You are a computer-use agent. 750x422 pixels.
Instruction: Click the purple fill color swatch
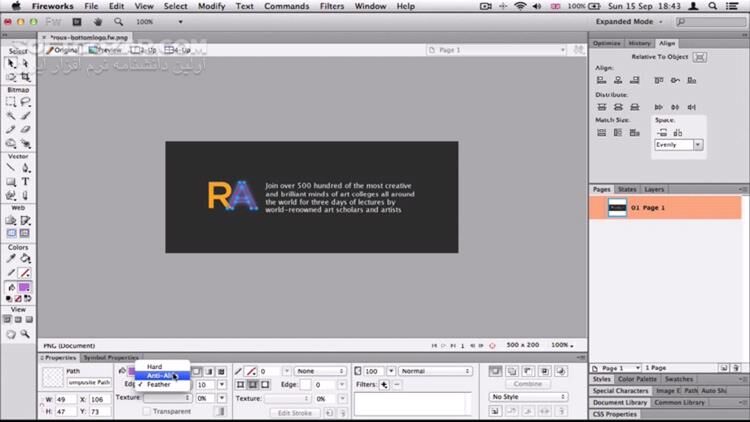click(24, 288)
